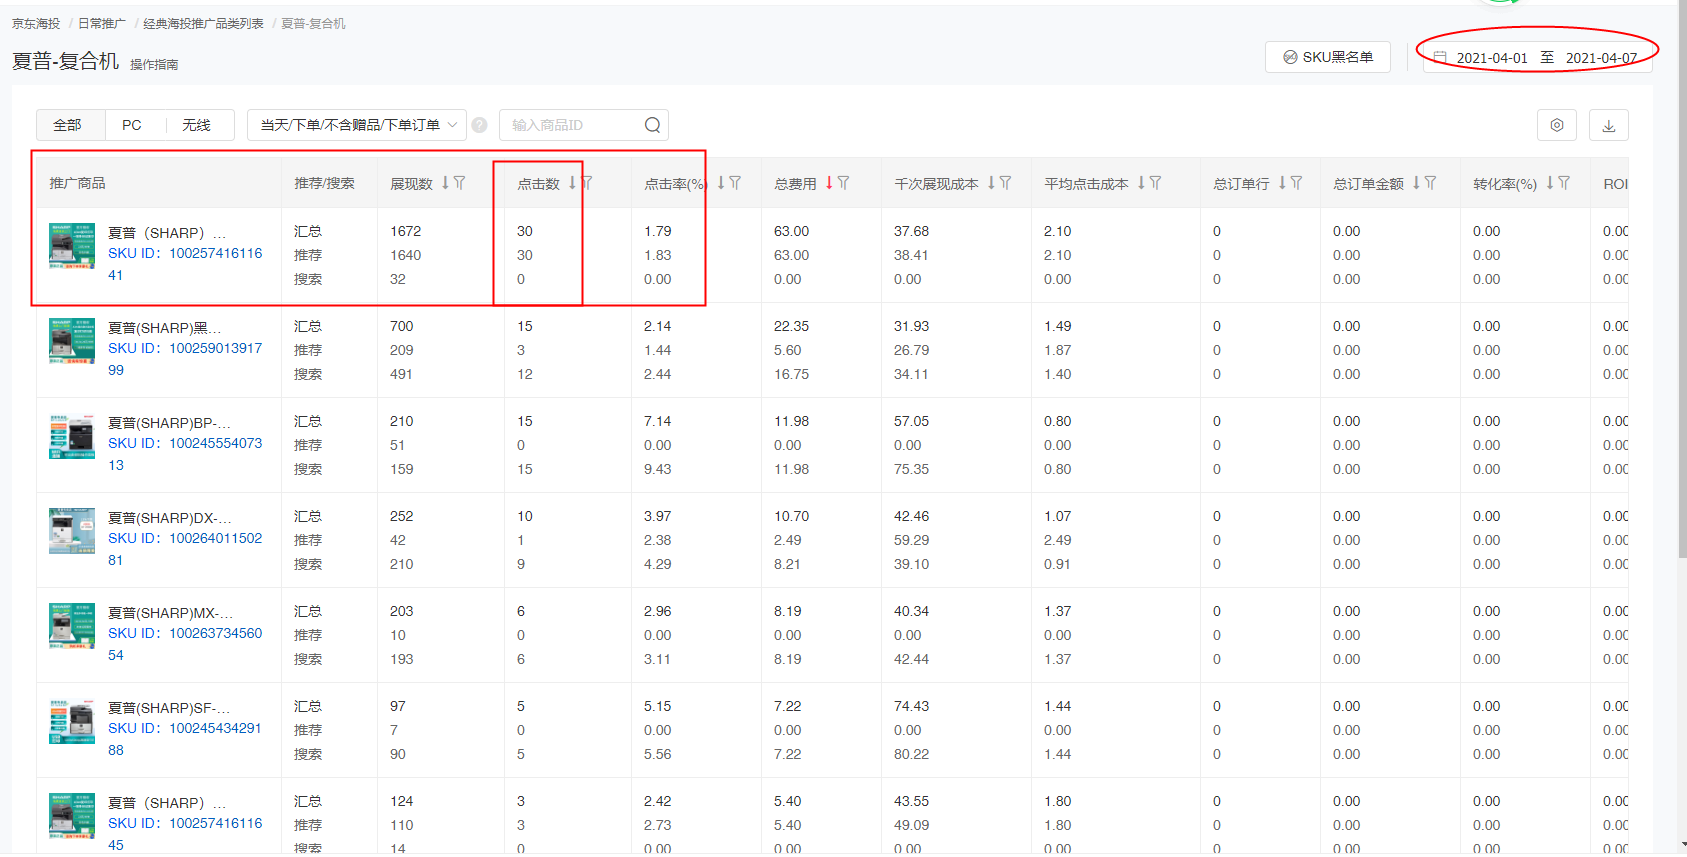Click the search magnifier in the product ID box
The width and height of the screenshot is (1687, 857).
coord(652,125)
